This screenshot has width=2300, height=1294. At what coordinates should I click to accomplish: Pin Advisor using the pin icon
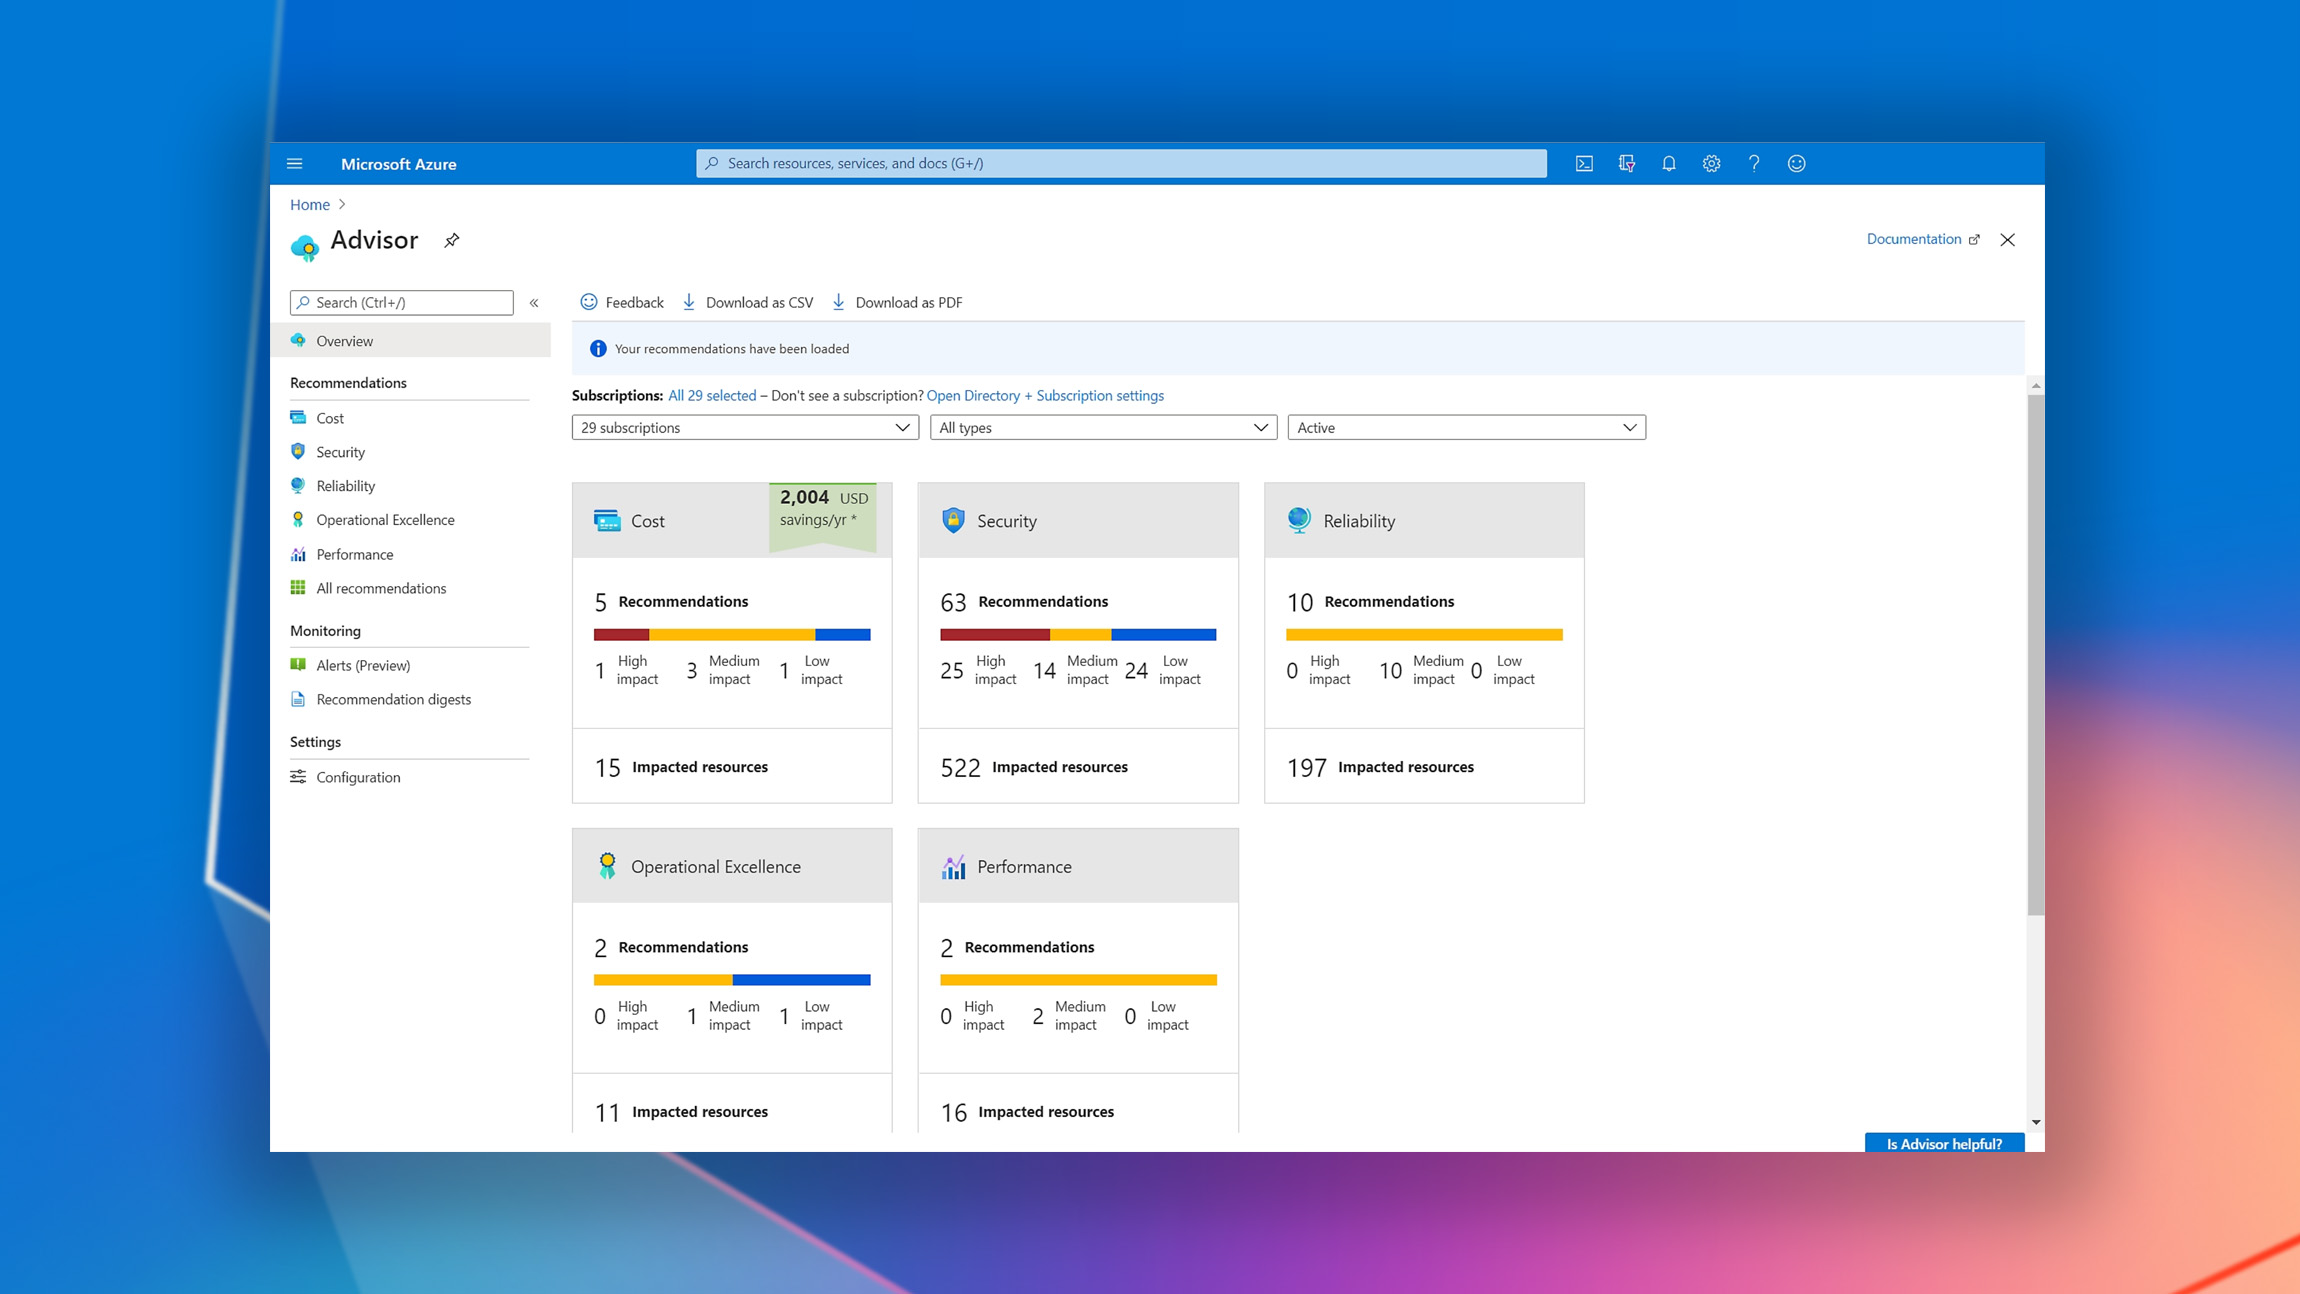coord(452,240)
